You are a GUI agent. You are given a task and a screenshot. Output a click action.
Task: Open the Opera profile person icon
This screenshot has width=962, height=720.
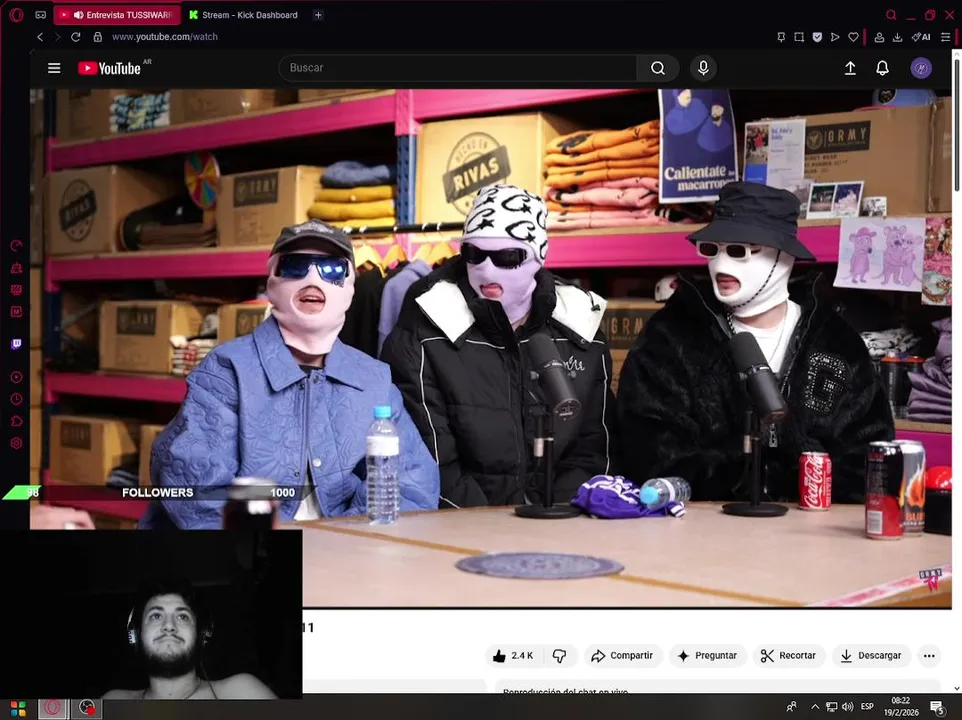pyautogui.click(x=879, y=37)
